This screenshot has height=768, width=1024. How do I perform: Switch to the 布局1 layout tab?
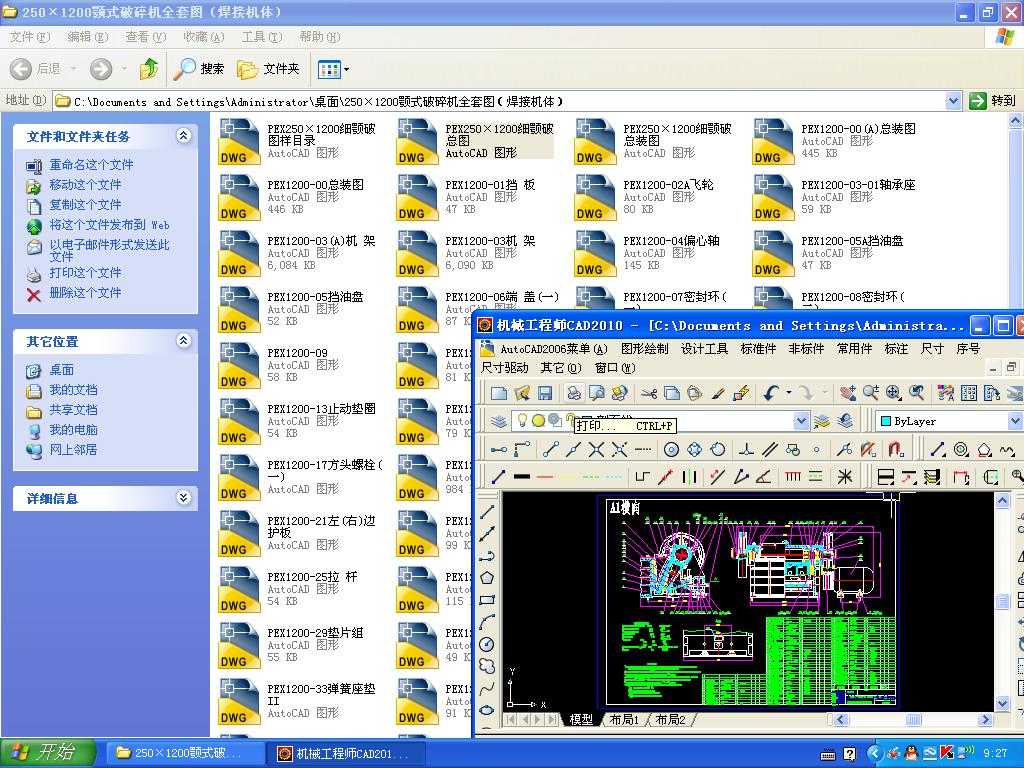tap(624, 719)
